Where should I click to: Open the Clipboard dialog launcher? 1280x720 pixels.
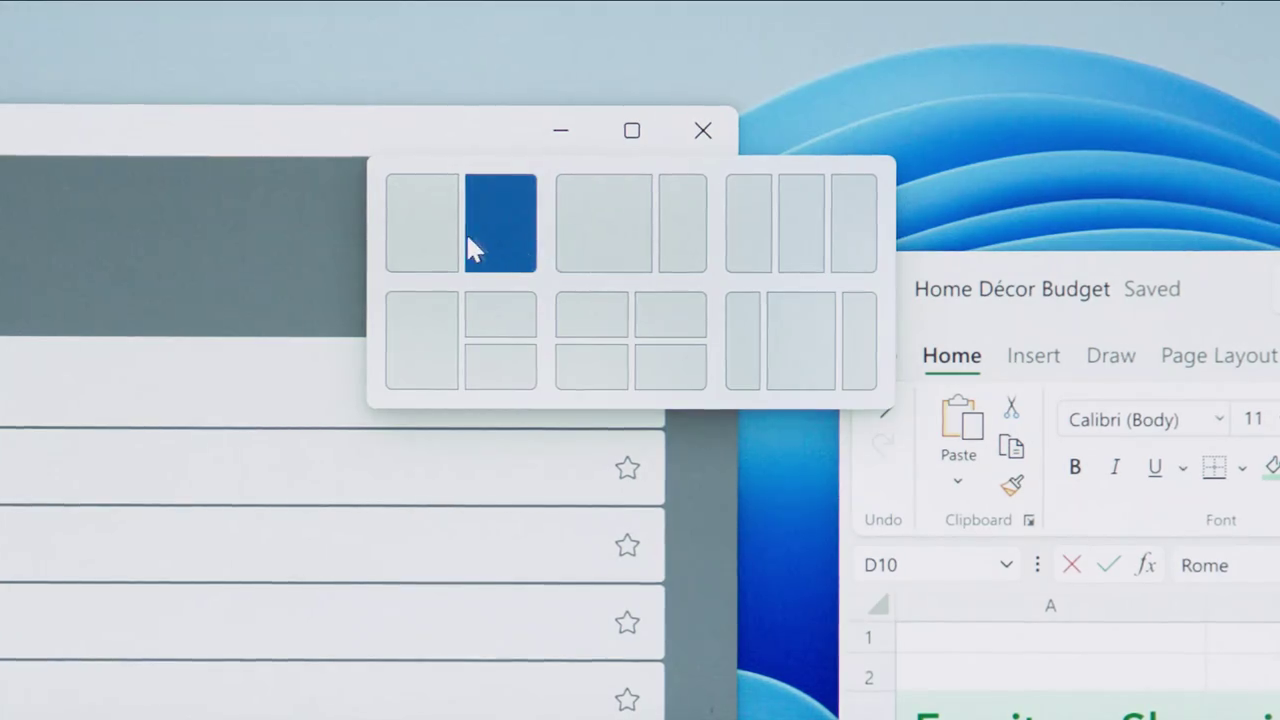click(x=1029, y=520)
